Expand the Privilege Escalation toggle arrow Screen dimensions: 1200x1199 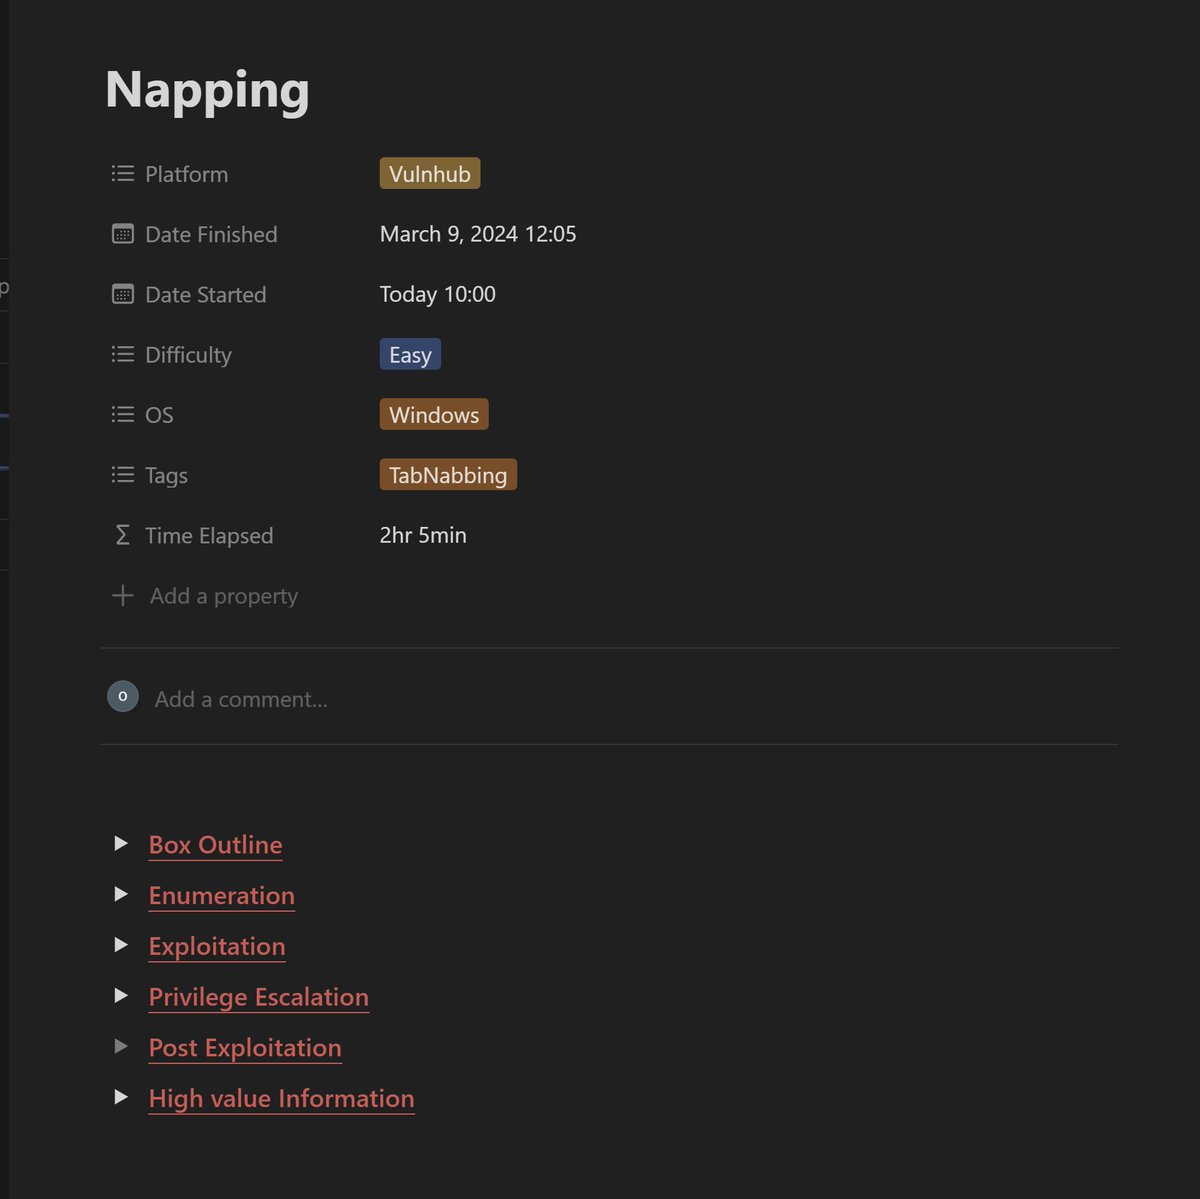click(x=121, y=996)
